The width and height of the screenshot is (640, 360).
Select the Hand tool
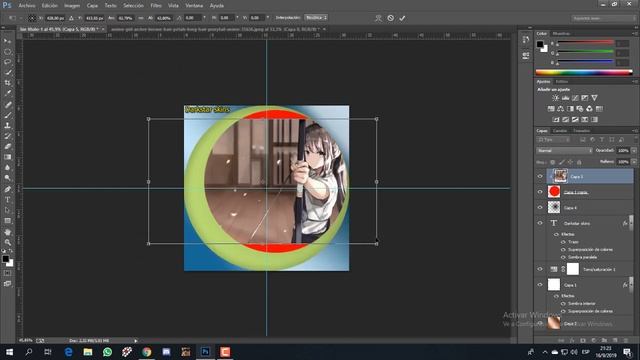(x=7, y=232)
